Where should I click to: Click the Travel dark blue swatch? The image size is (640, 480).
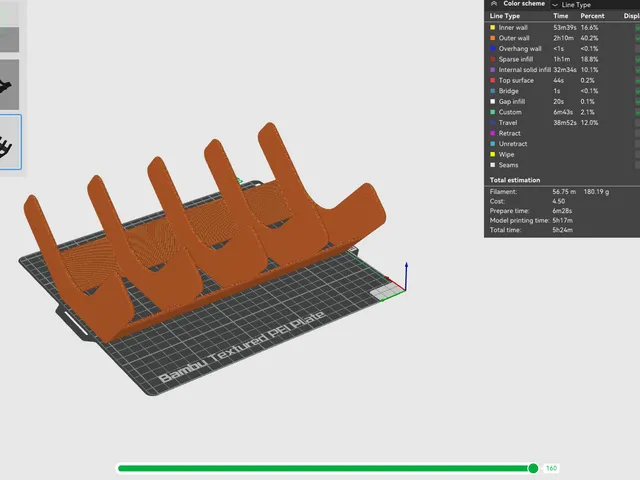point(493,123)
